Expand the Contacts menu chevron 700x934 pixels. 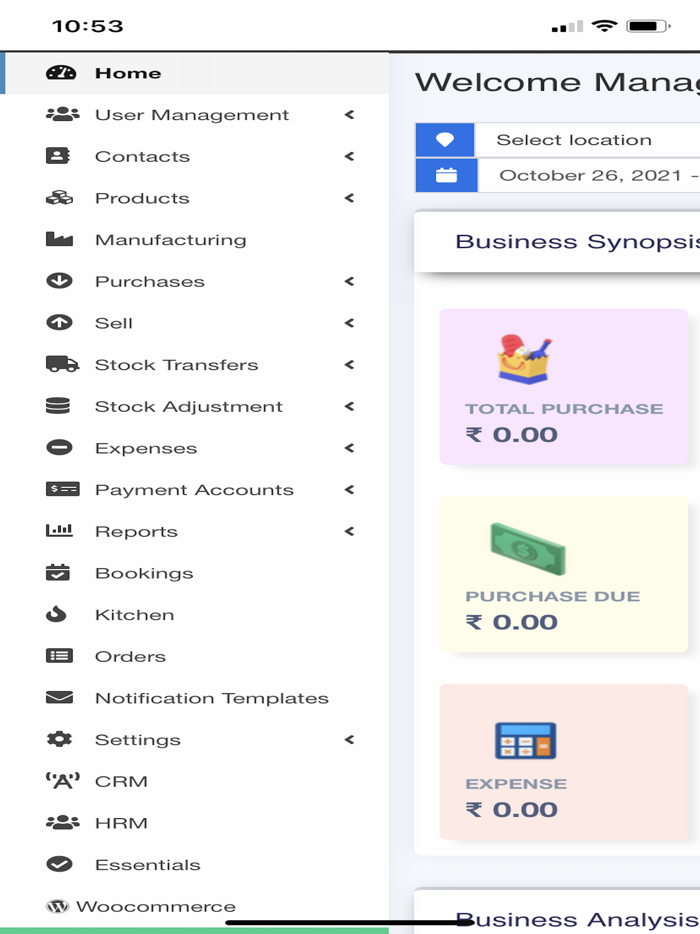(349, 156)
